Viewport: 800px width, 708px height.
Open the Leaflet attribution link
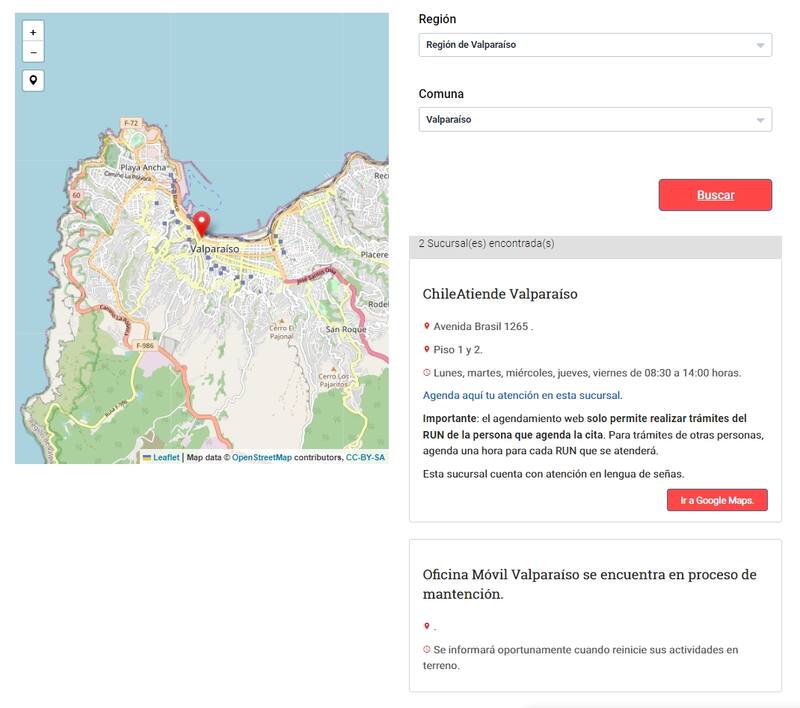click(165, 457)
